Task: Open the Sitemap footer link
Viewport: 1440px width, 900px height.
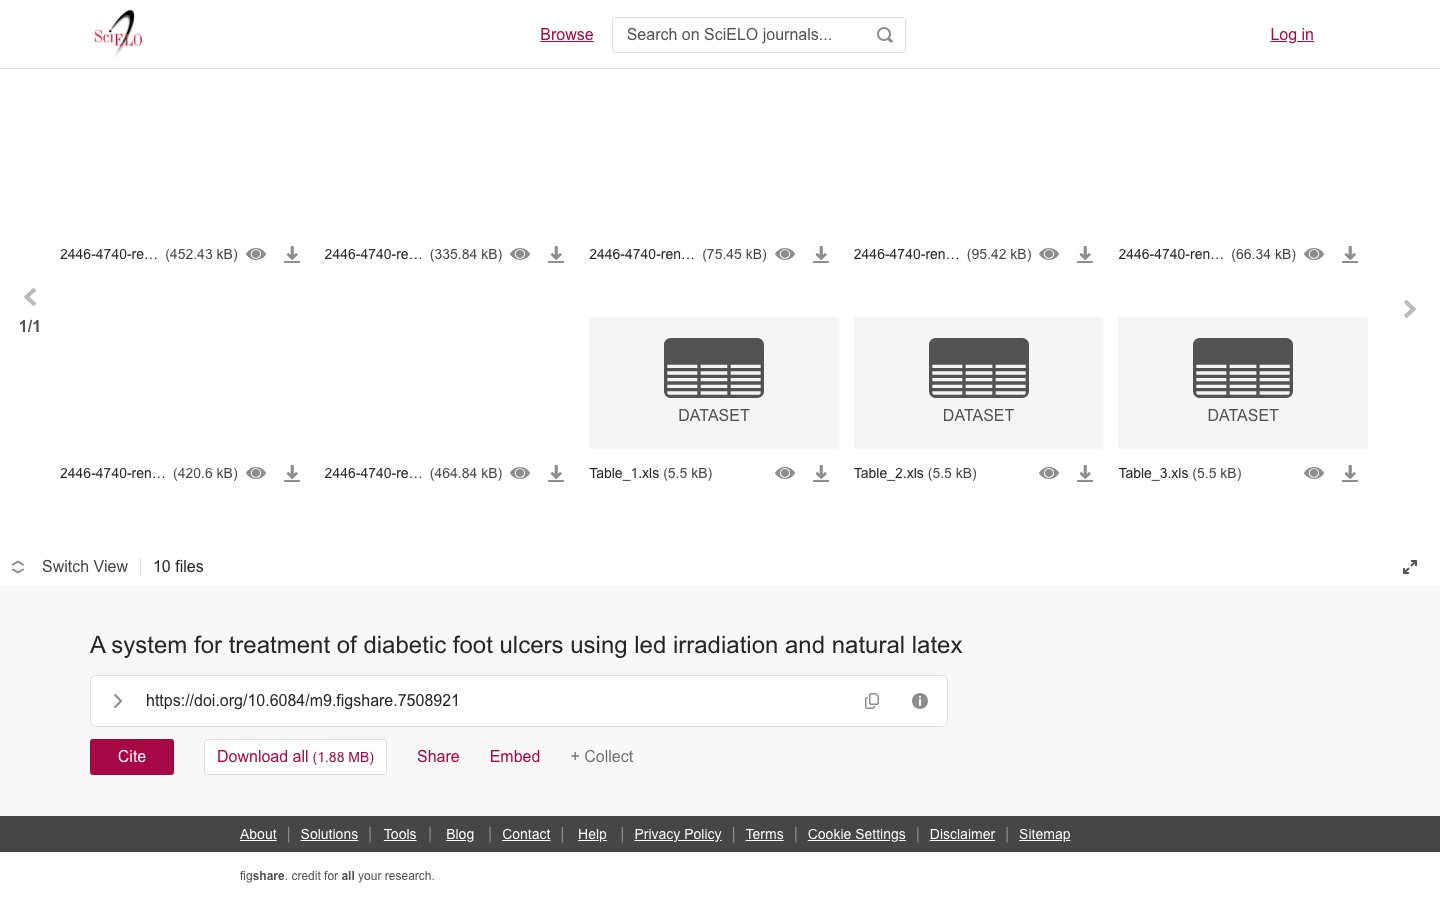Action: [x=1044, y=834]
